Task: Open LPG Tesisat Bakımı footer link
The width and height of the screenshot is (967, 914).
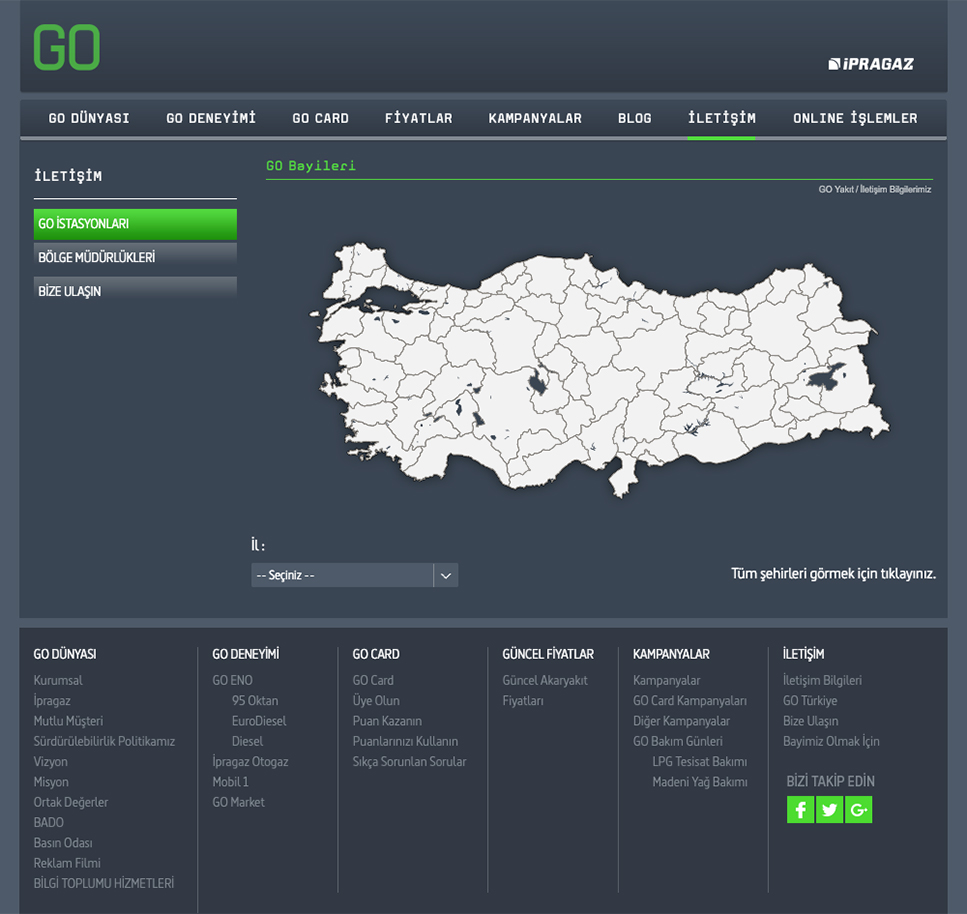Action: [x=700, y=762]
